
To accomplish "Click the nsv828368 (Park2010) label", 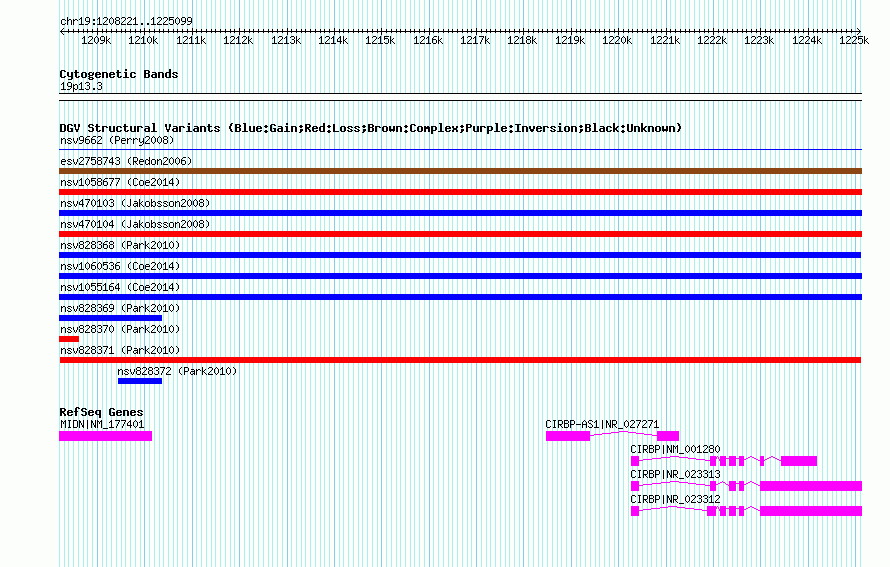I will [x=120, y=245].
